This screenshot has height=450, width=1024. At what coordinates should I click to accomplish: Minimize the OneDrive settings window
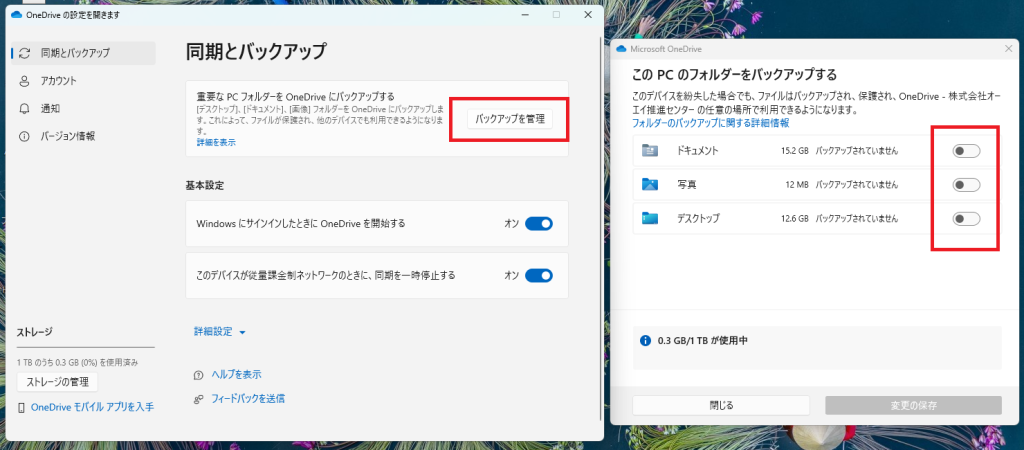[x=526, y=14]
